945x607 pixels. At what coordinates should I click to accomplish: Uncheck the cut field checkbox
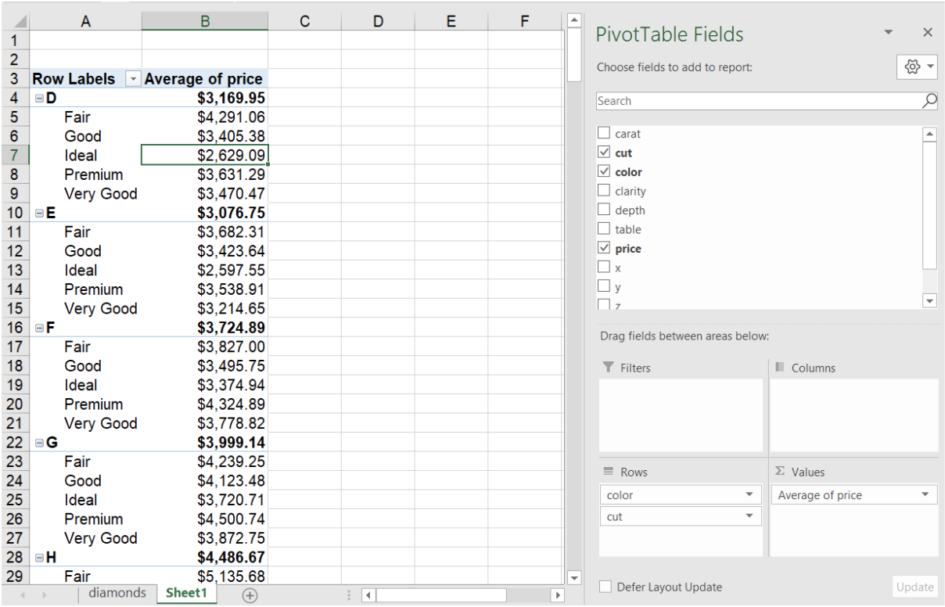click(603, 152)
